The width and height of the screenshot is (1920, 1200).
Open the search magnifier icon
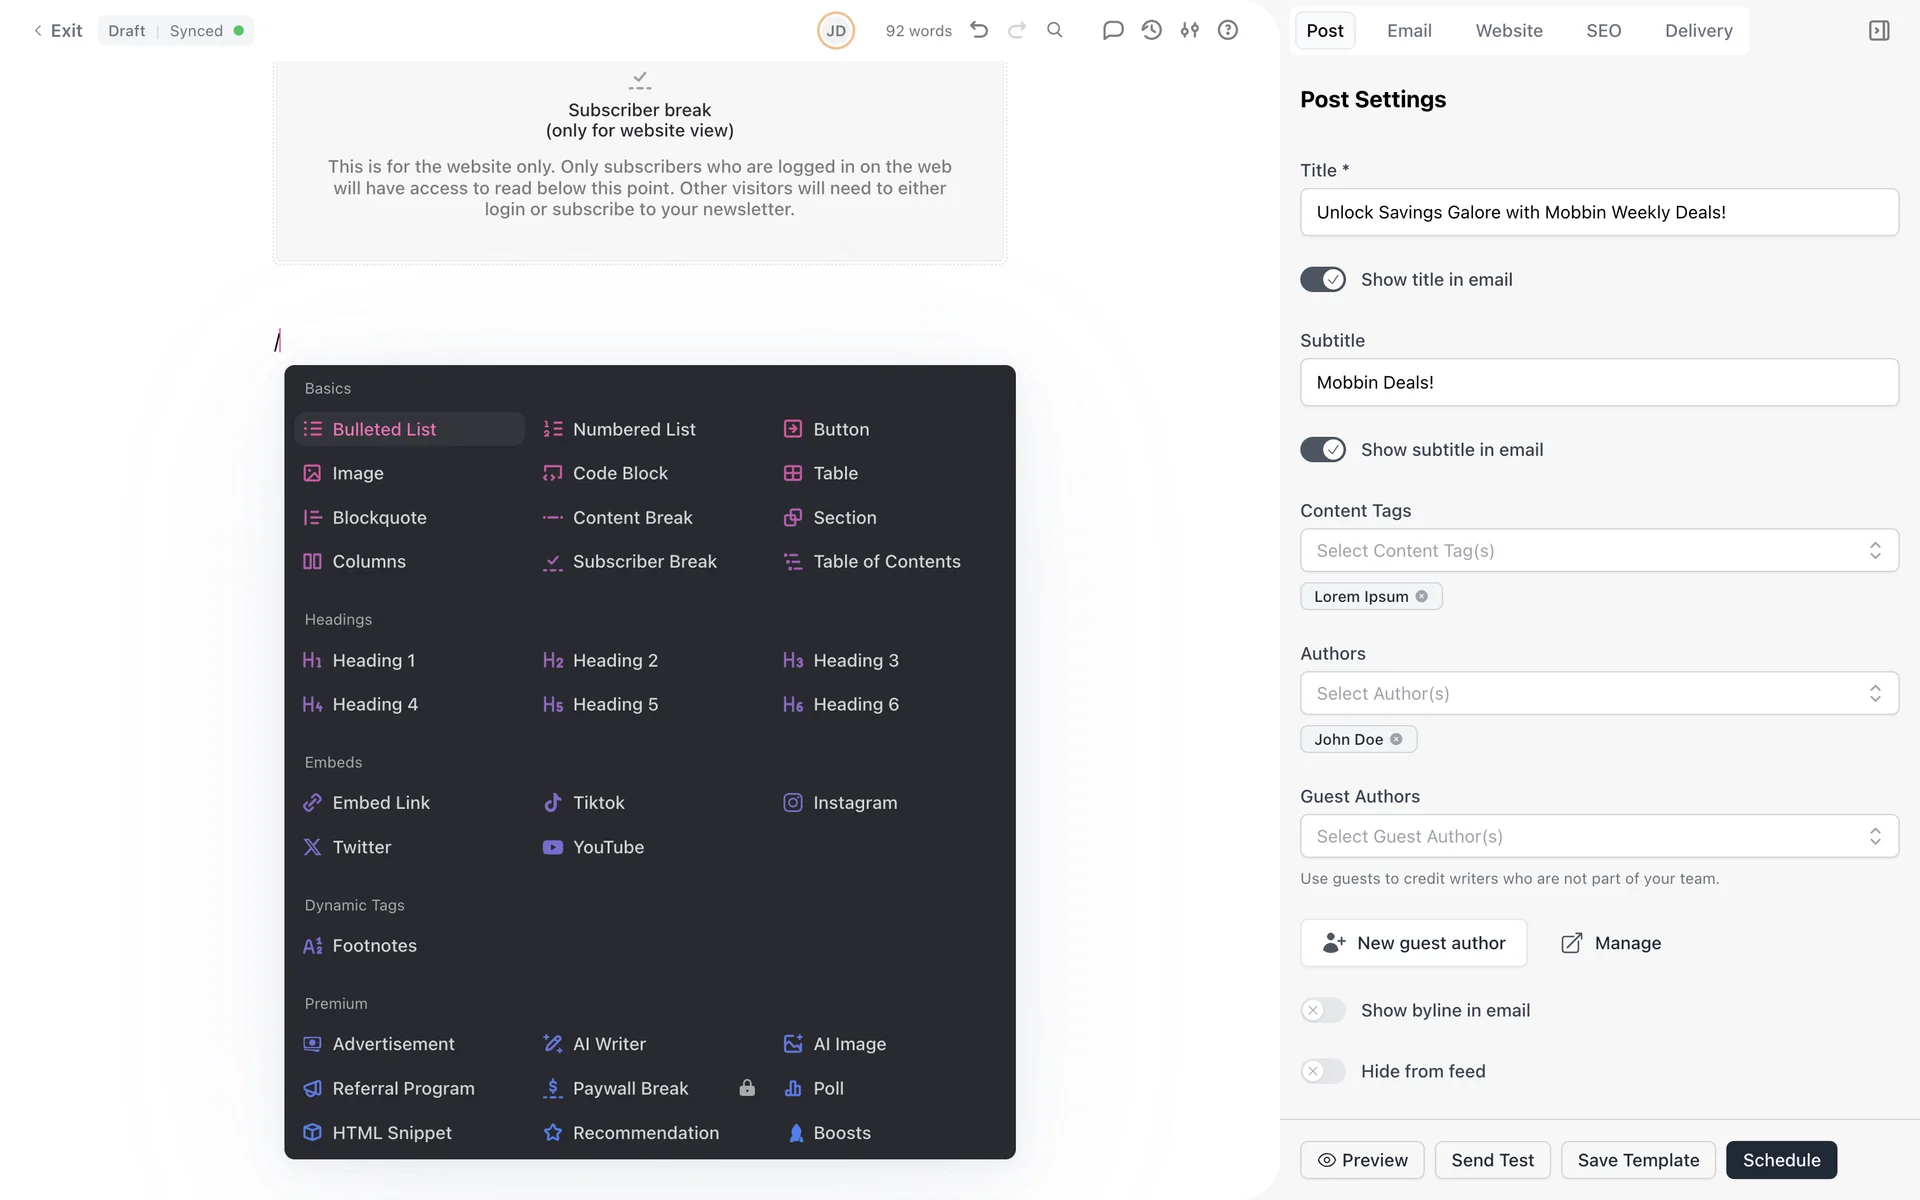click(1054, 30)
